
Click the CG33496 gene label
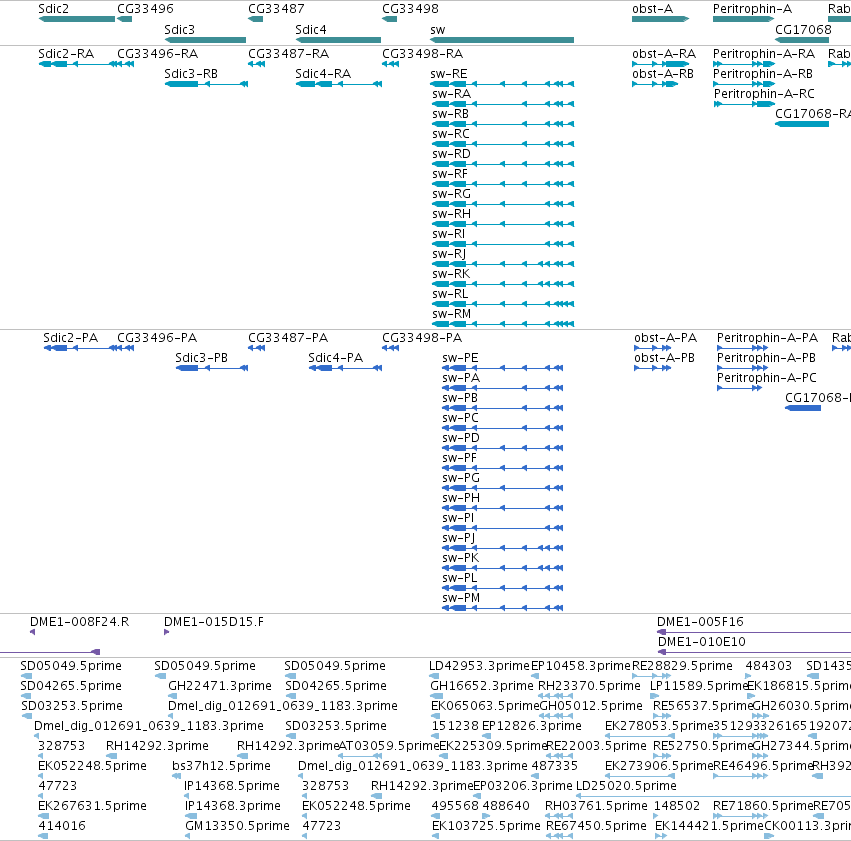pos(145,9)
